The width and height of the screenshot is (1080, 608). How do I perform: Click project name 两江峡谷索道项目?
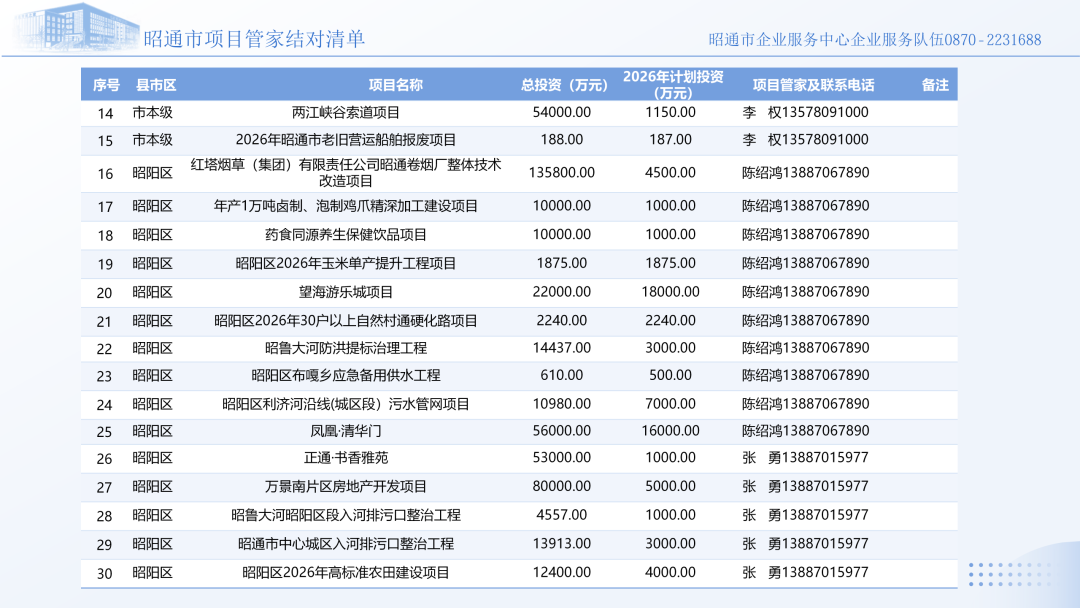[x=346, y=112]
